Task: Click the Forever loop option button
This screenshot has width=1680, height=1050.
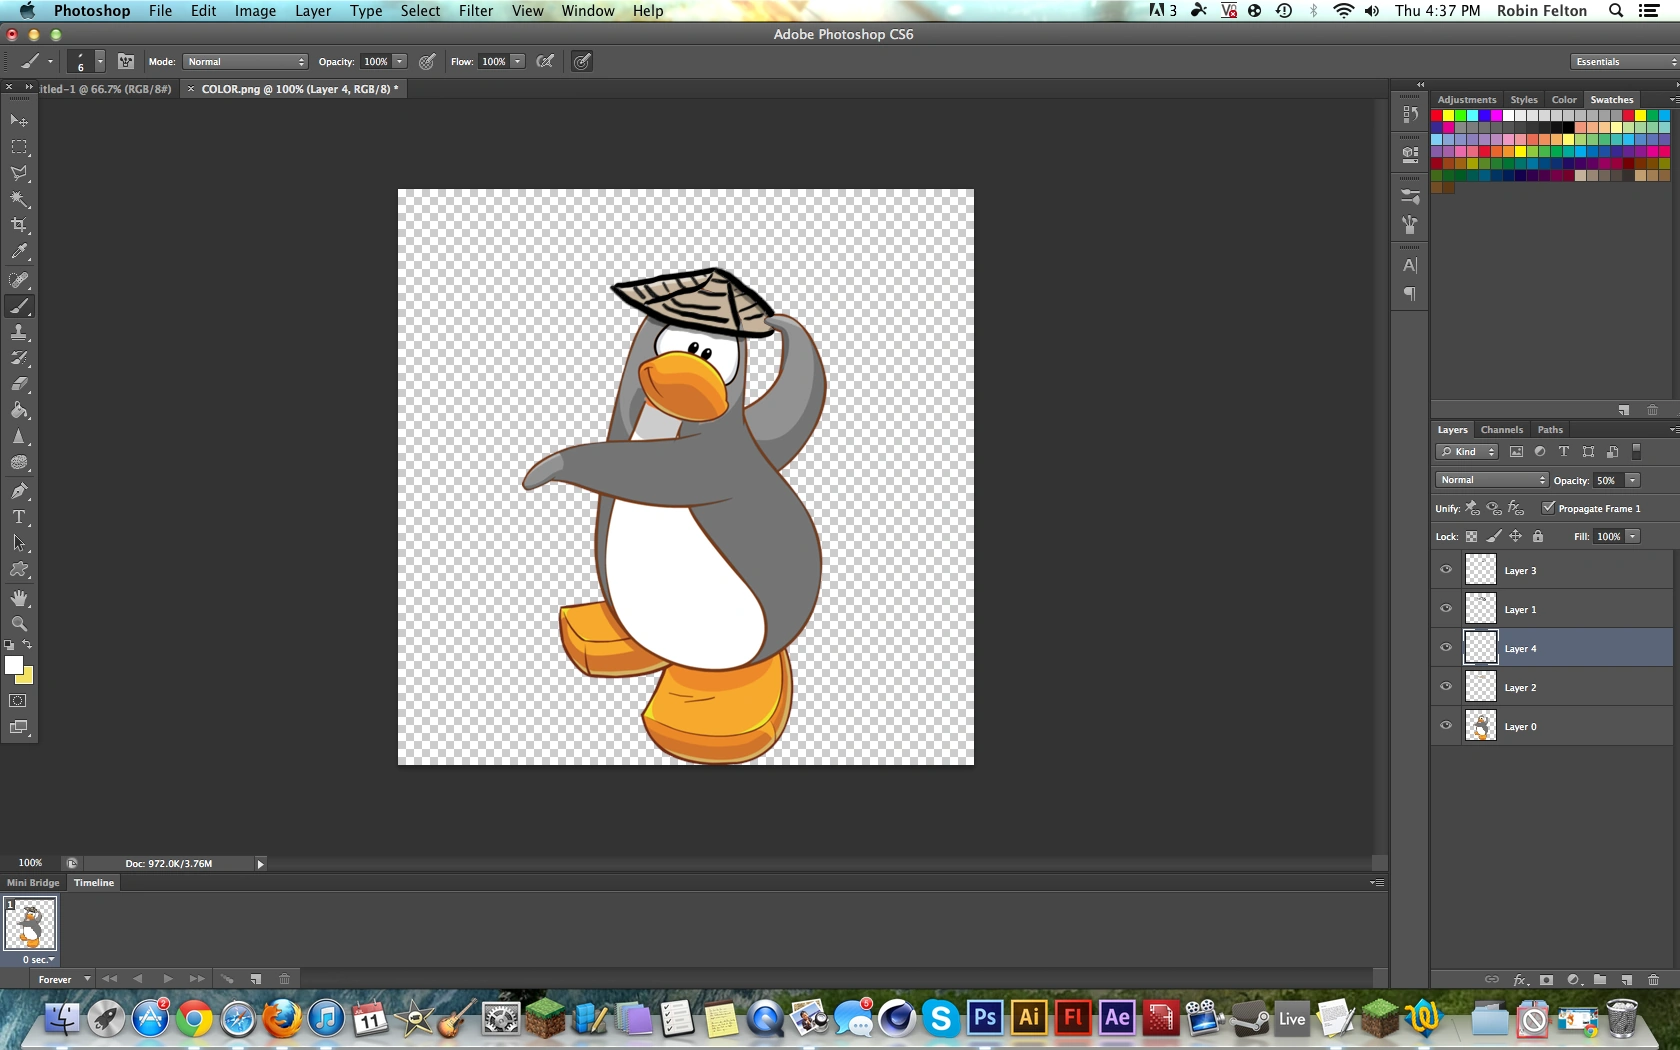Action: click(x=64, y=980)
